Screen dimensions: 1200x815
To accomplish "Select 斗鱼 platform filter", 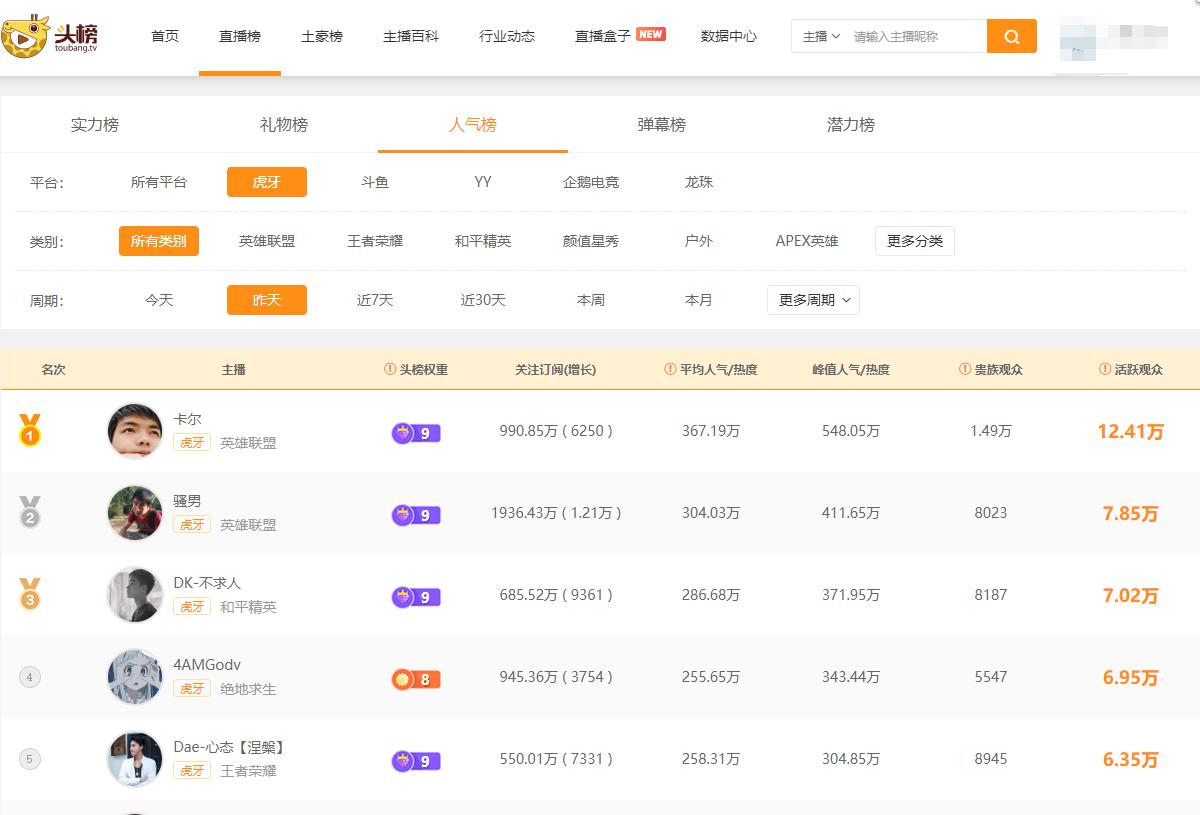I will tap(375, 182).
